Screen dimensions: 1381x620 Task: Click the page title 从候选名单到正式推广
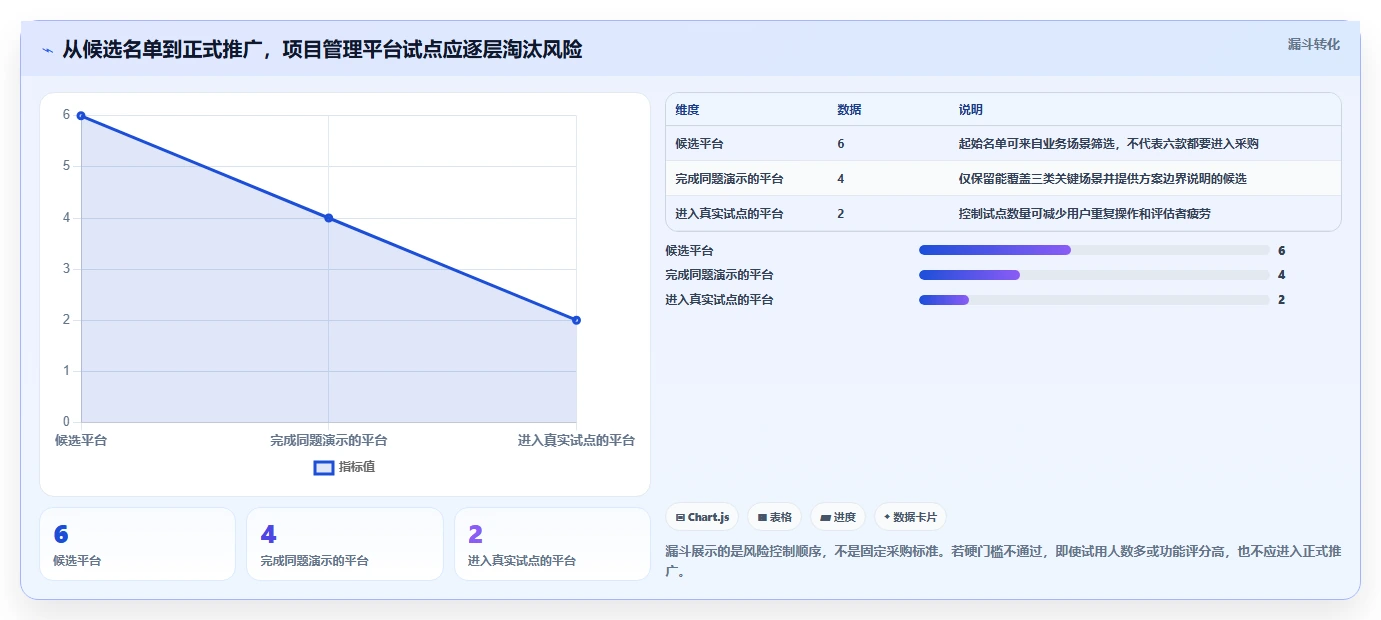tap(322, 50)
